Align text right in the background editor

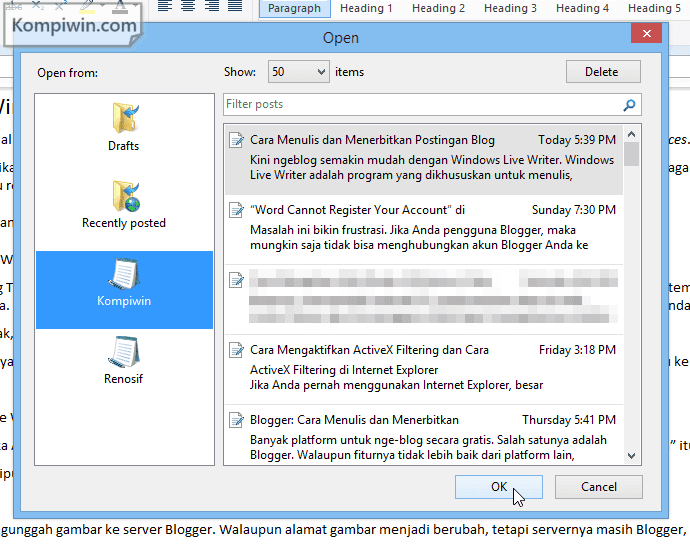[212, 6]
